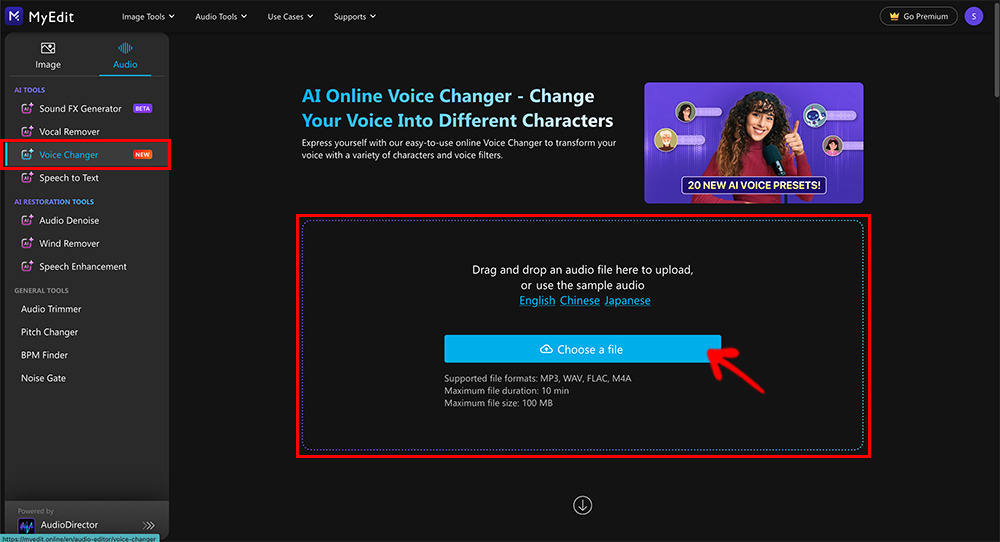Screen dimensions: 1000x542
Task: Click the image icon above Image tab
Action: click(x=48, y=48)
